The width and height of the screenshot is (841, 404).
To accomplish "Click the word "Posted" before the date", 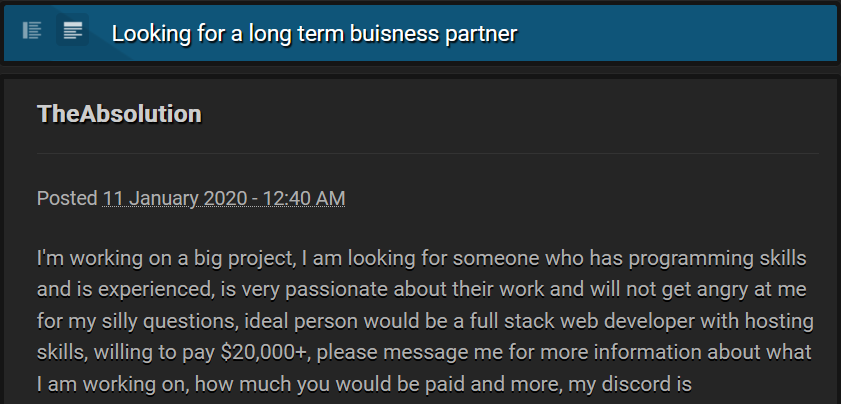I will tap(67, 199).
